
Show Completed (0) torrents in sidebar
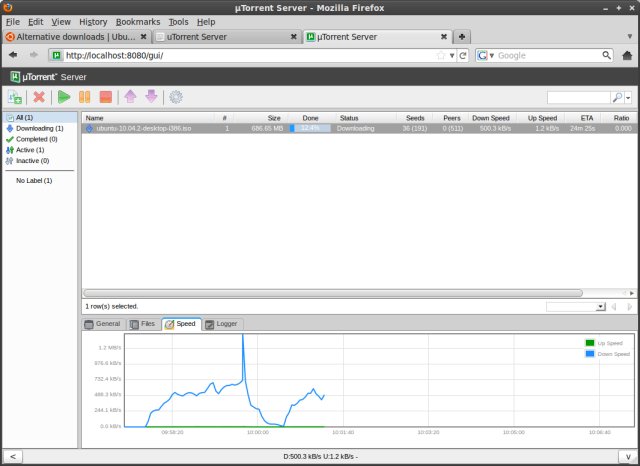[x=36, y=139]
